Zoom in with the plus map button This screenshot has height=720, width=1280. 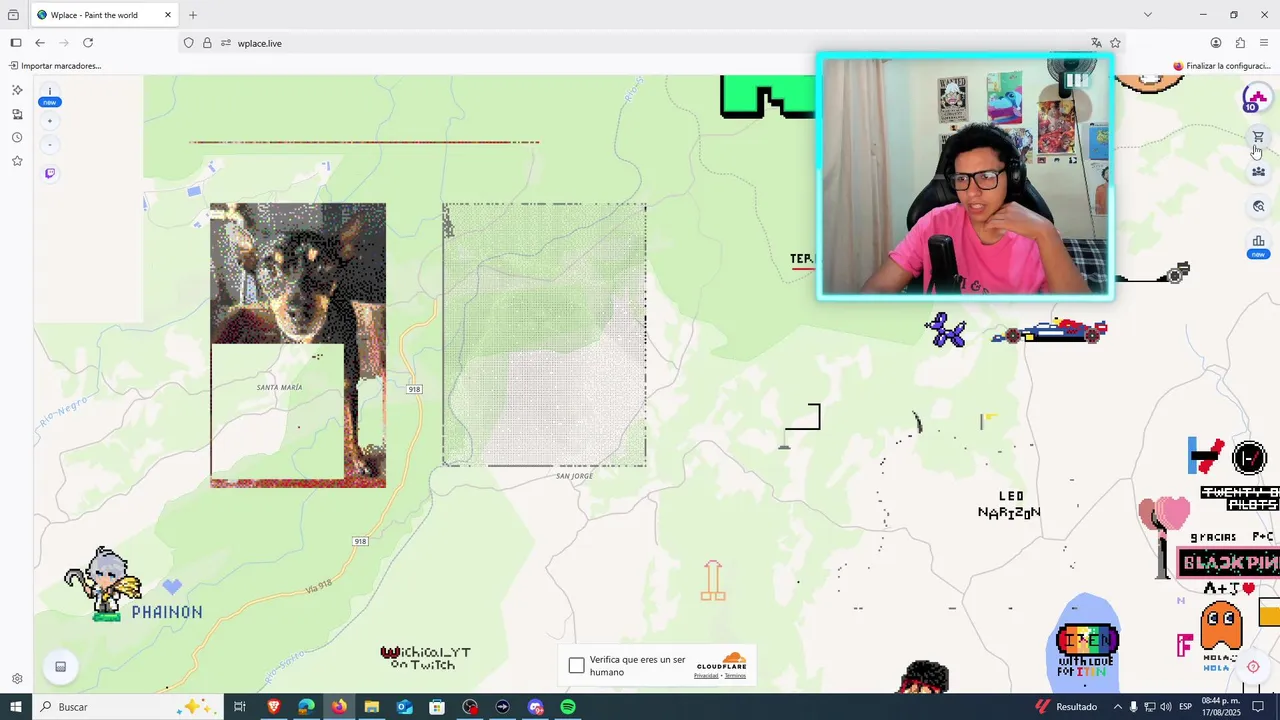point(50,121)
